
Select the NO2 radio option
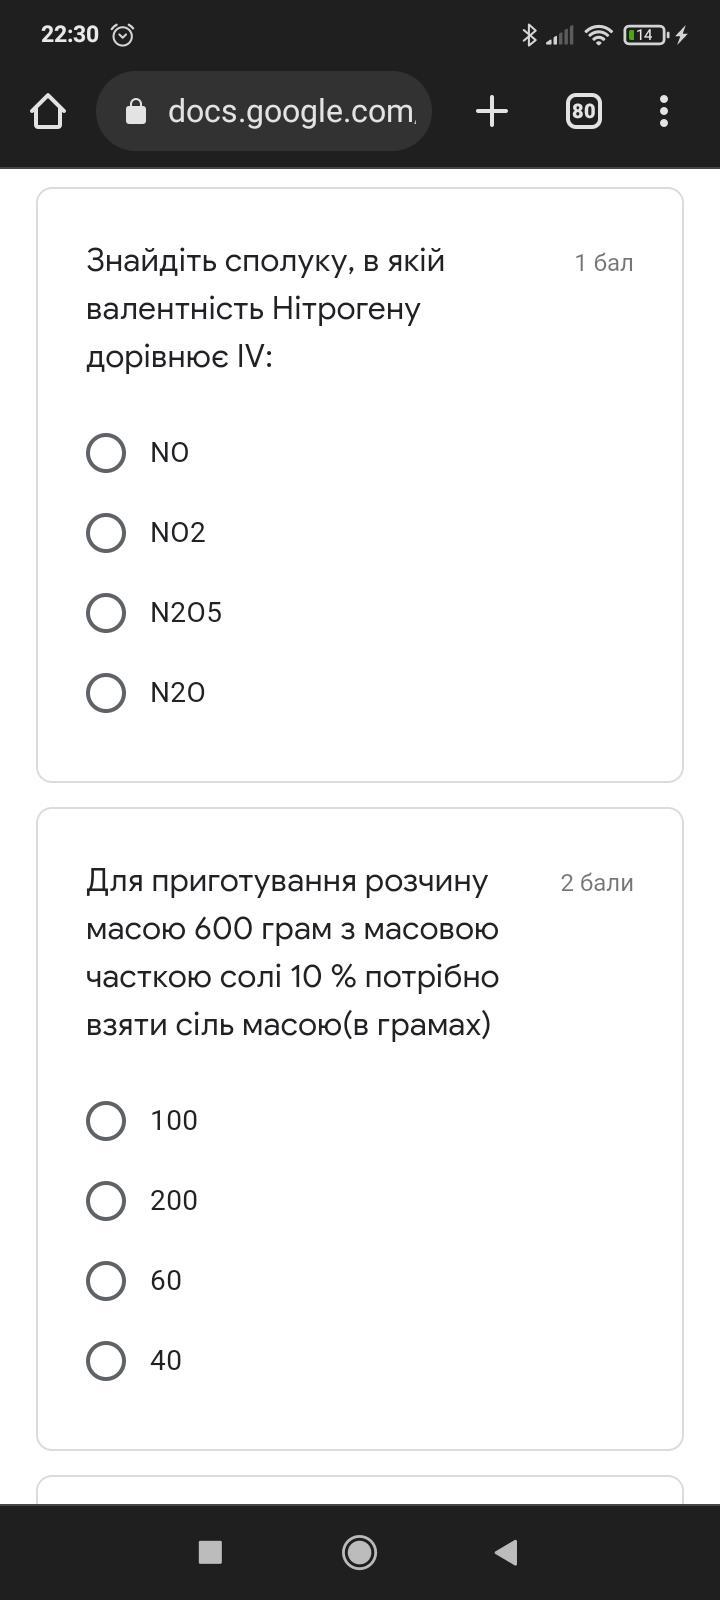(106, 533)
